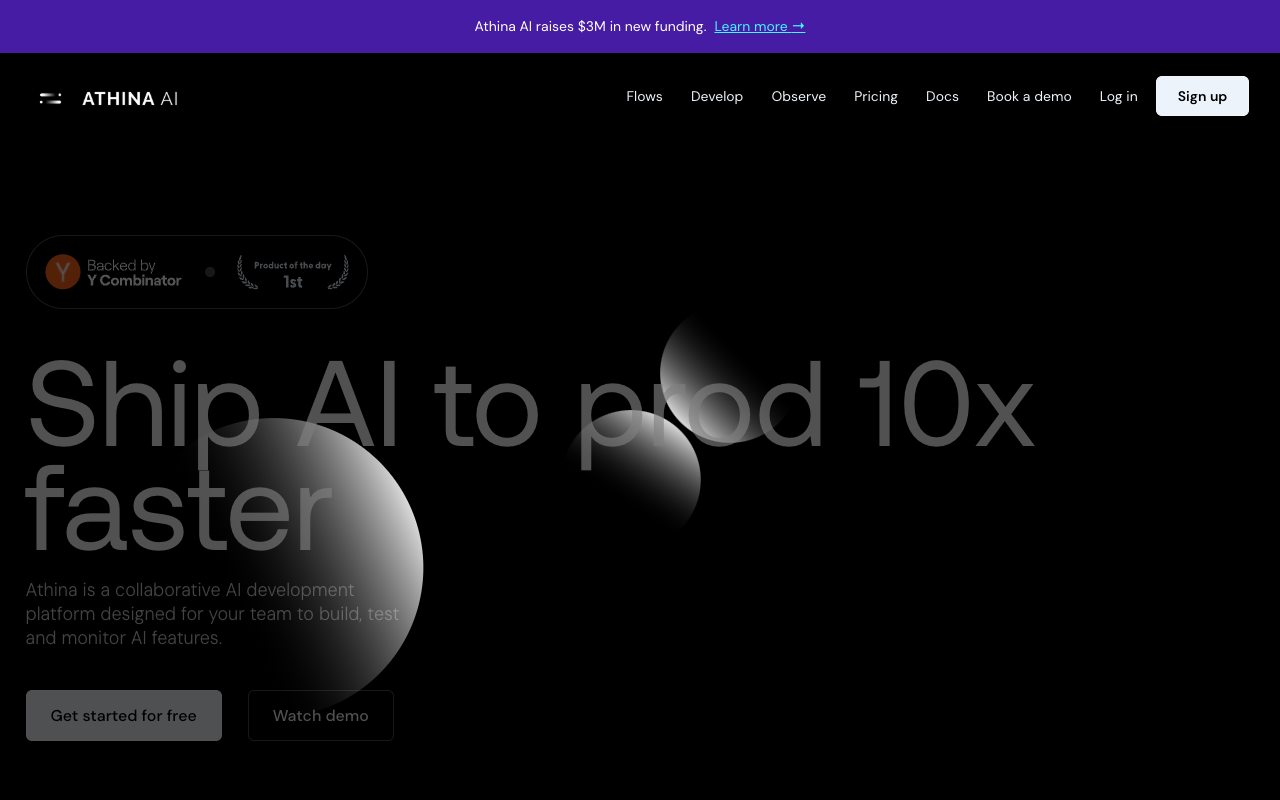Click the announcement banner about $3M funding
Viewport: 1280px width, 800px height.
pyautogui.click(x=590, y=26)
